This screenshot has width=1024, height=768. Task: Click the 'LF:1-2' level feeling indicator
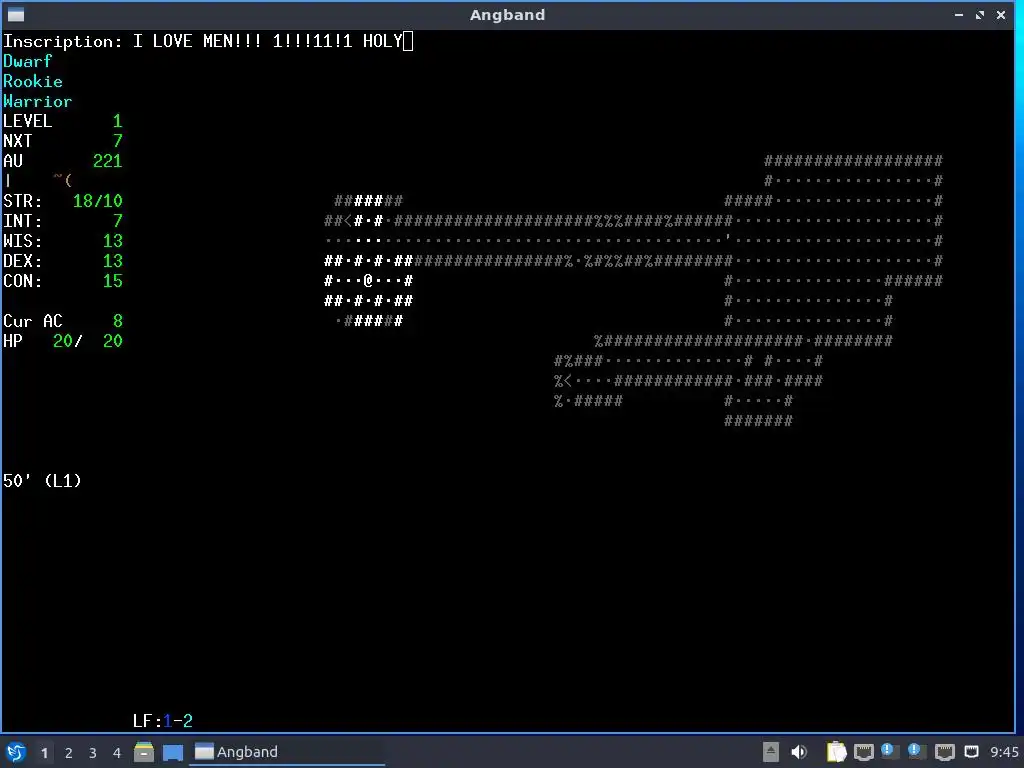point(163,721)
